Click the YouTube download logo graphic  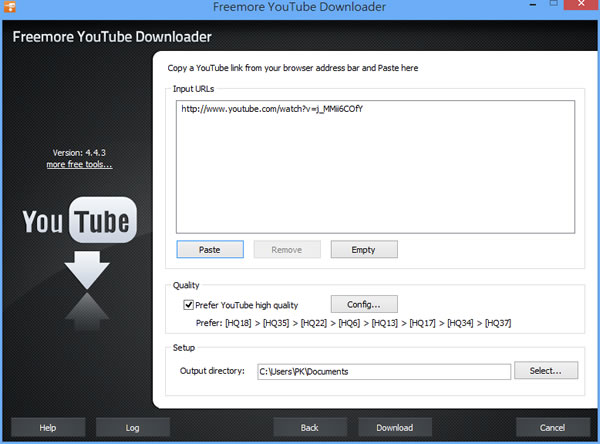[x=80, y=263]
